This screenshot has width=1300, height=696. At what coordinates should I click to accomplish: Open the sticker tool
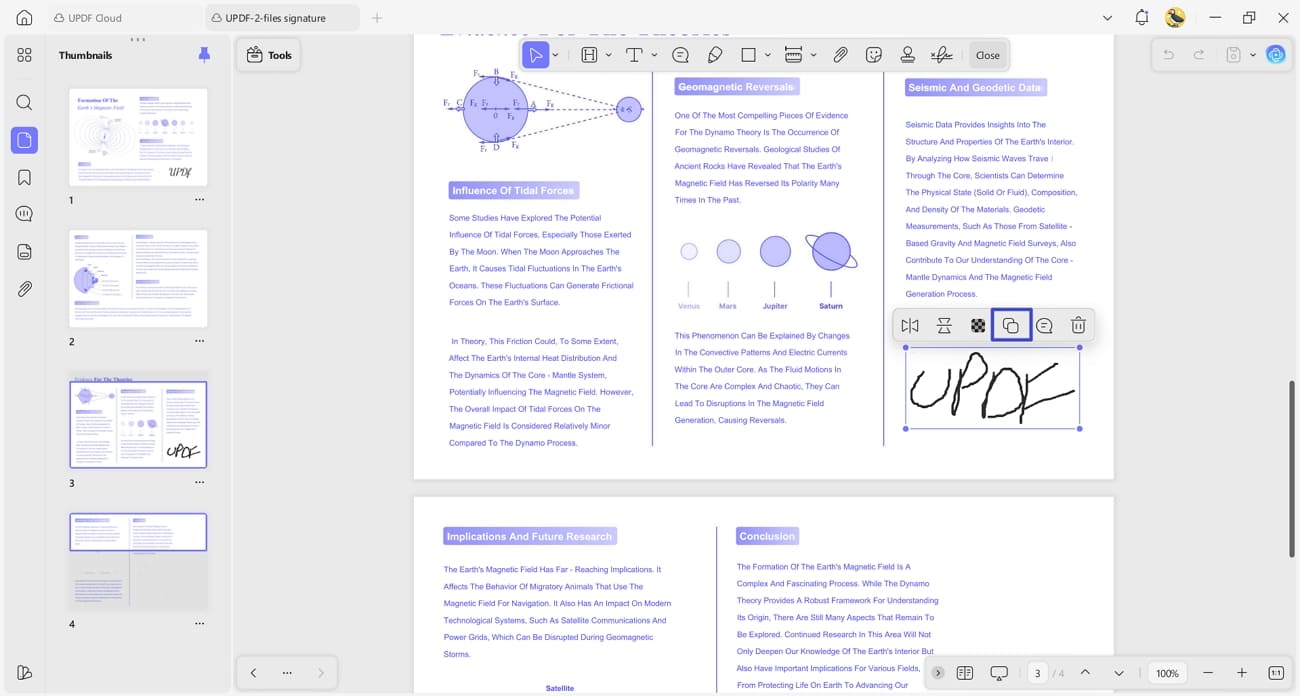click(874, 55)
